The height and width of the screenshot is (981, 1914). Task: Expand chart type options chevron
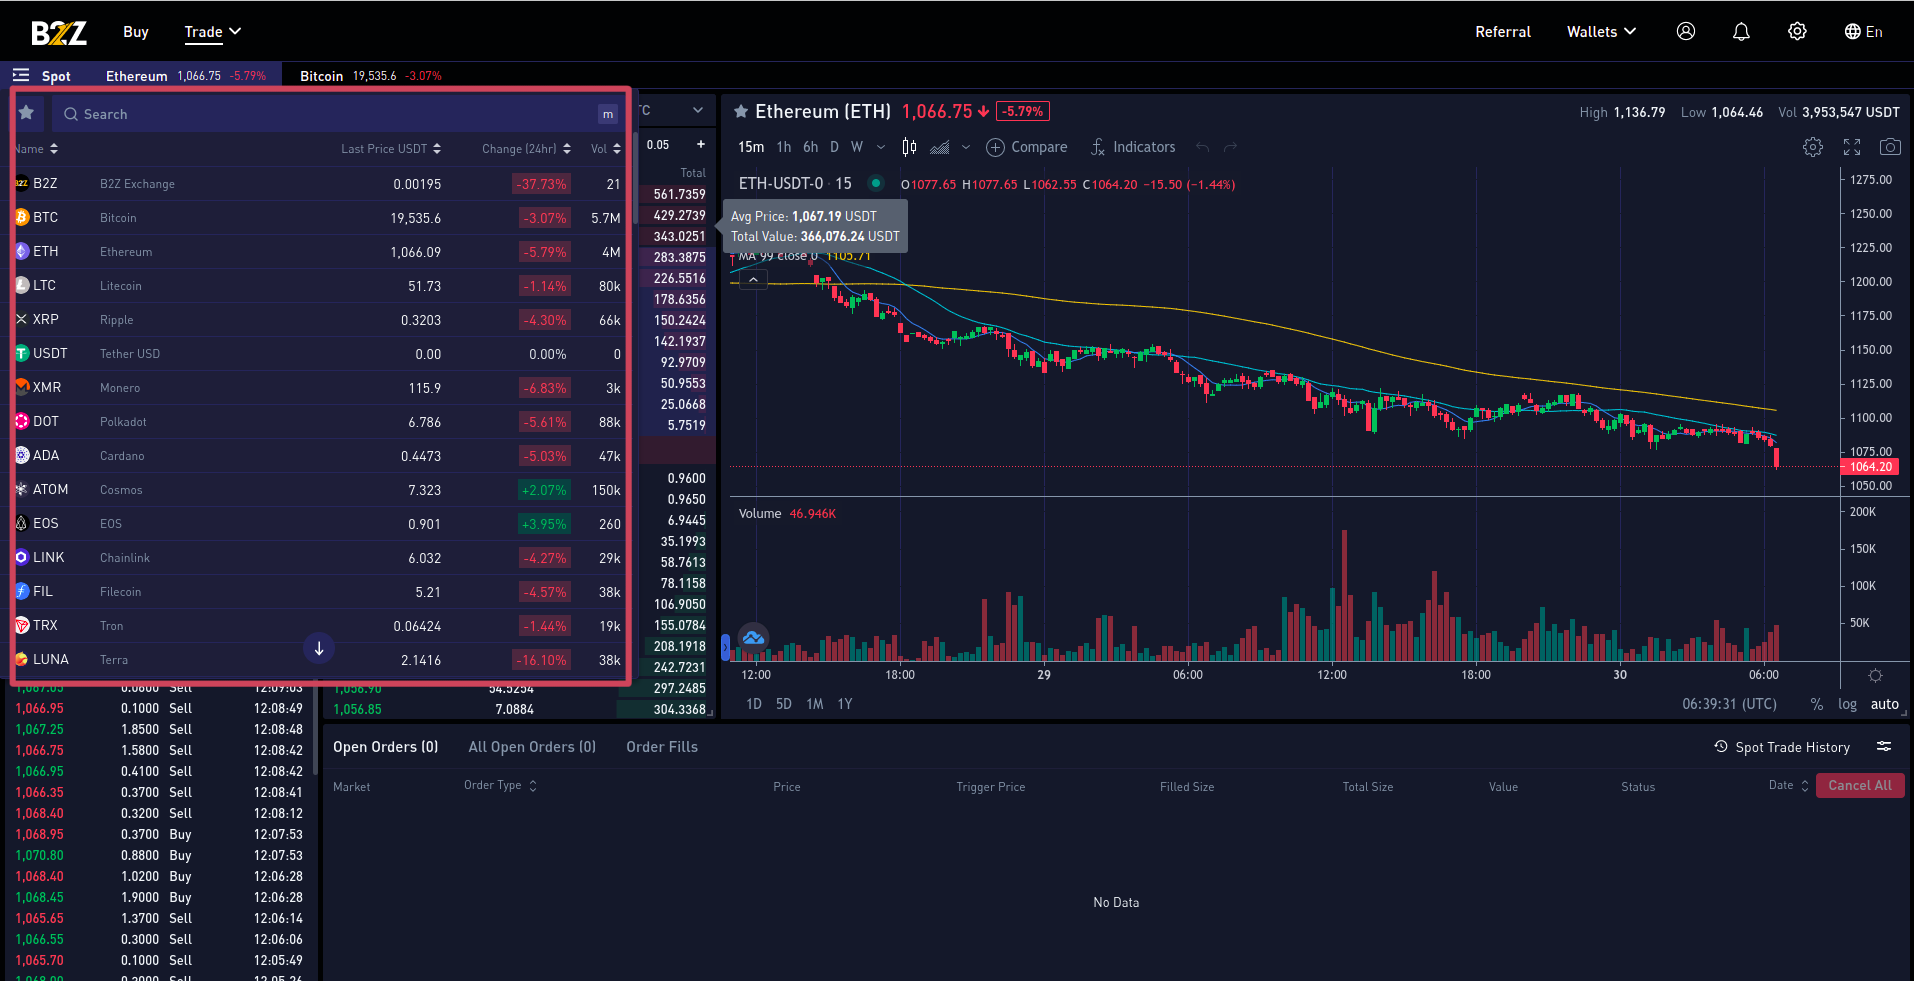pyautogui.click(x=966, y=147)
